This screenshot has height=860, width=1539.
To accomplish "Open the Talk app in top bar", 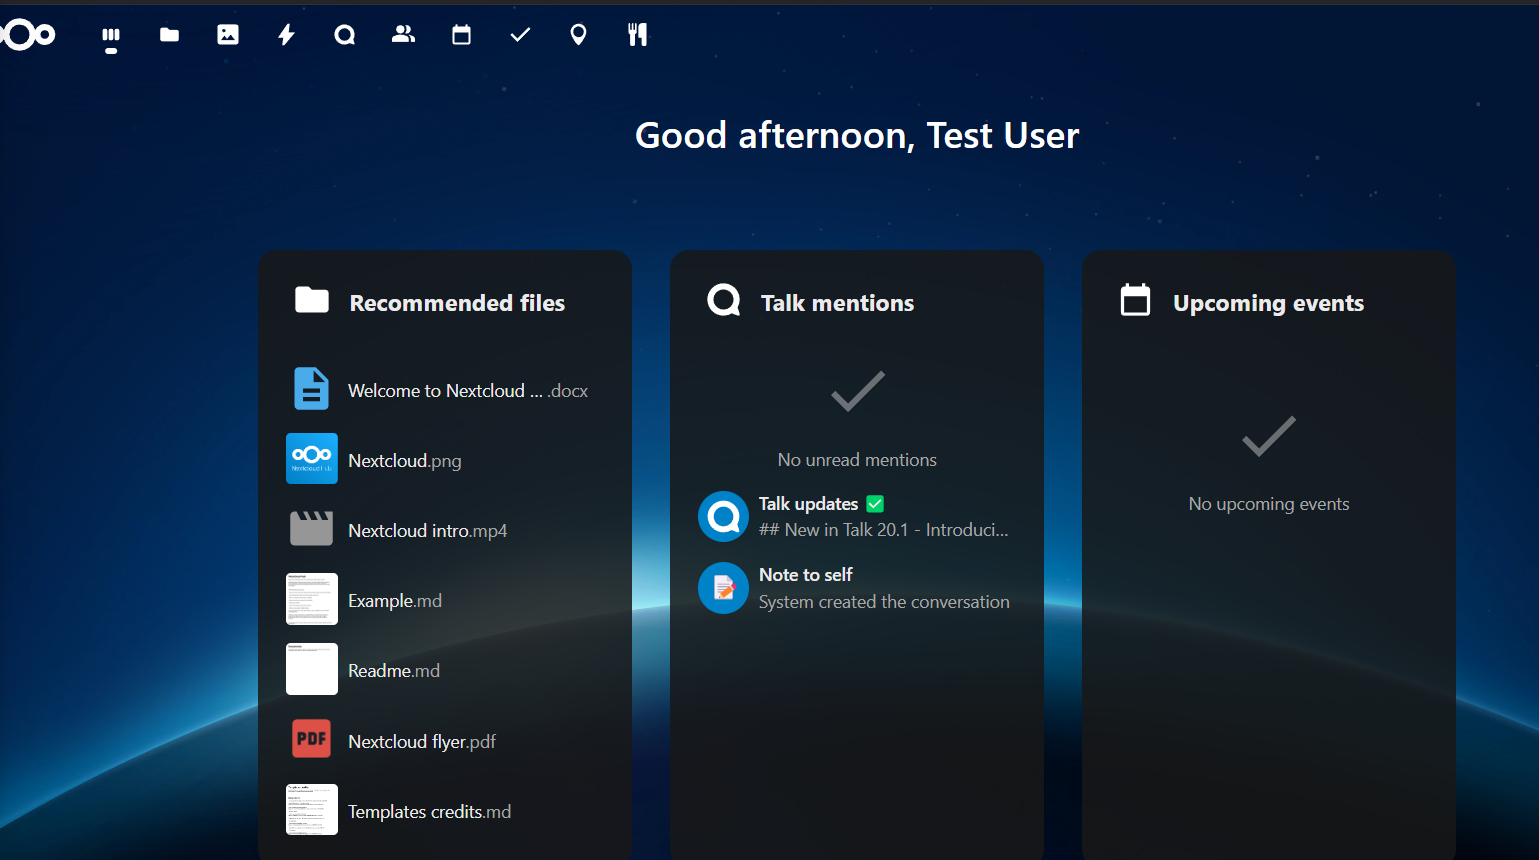I will (345, 35).
